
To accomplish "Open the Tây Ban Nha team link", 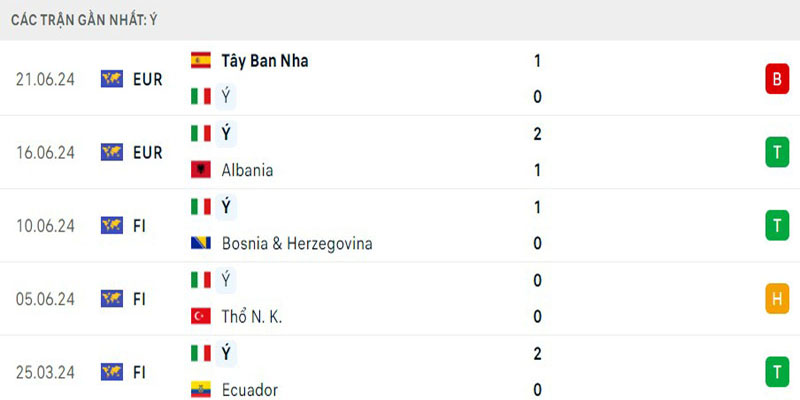I will (265, 61).
